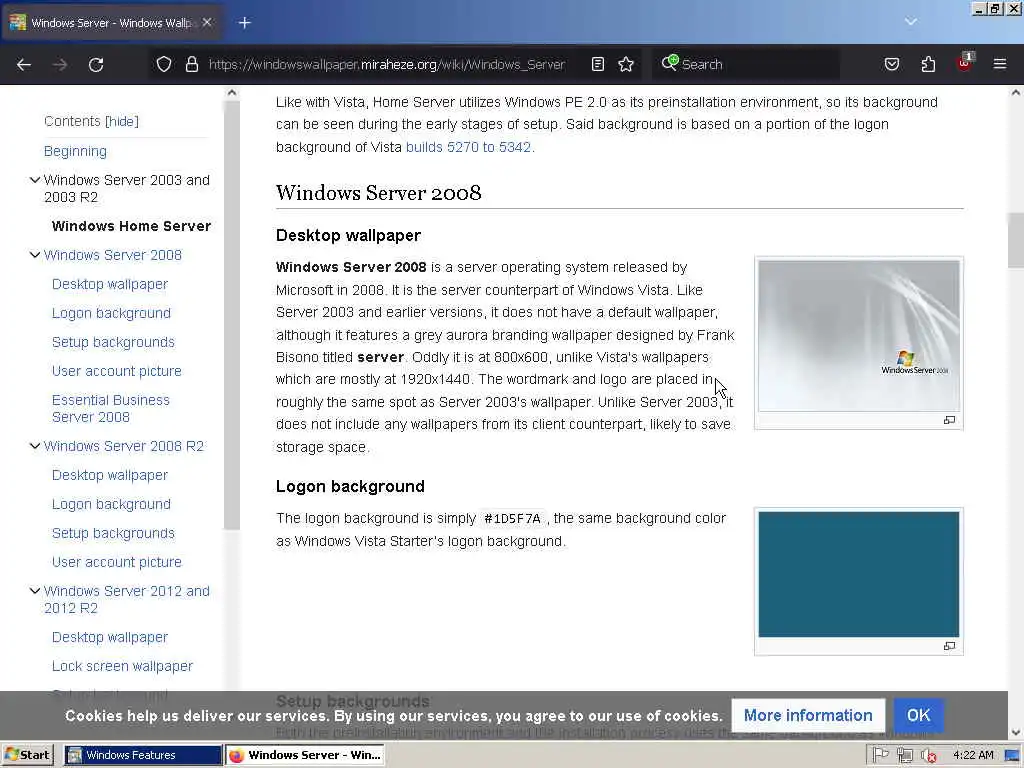The height and width of the screenshot is (768, 1024).
Task: Open the teal logon background thumbnail
Action: 859,574
